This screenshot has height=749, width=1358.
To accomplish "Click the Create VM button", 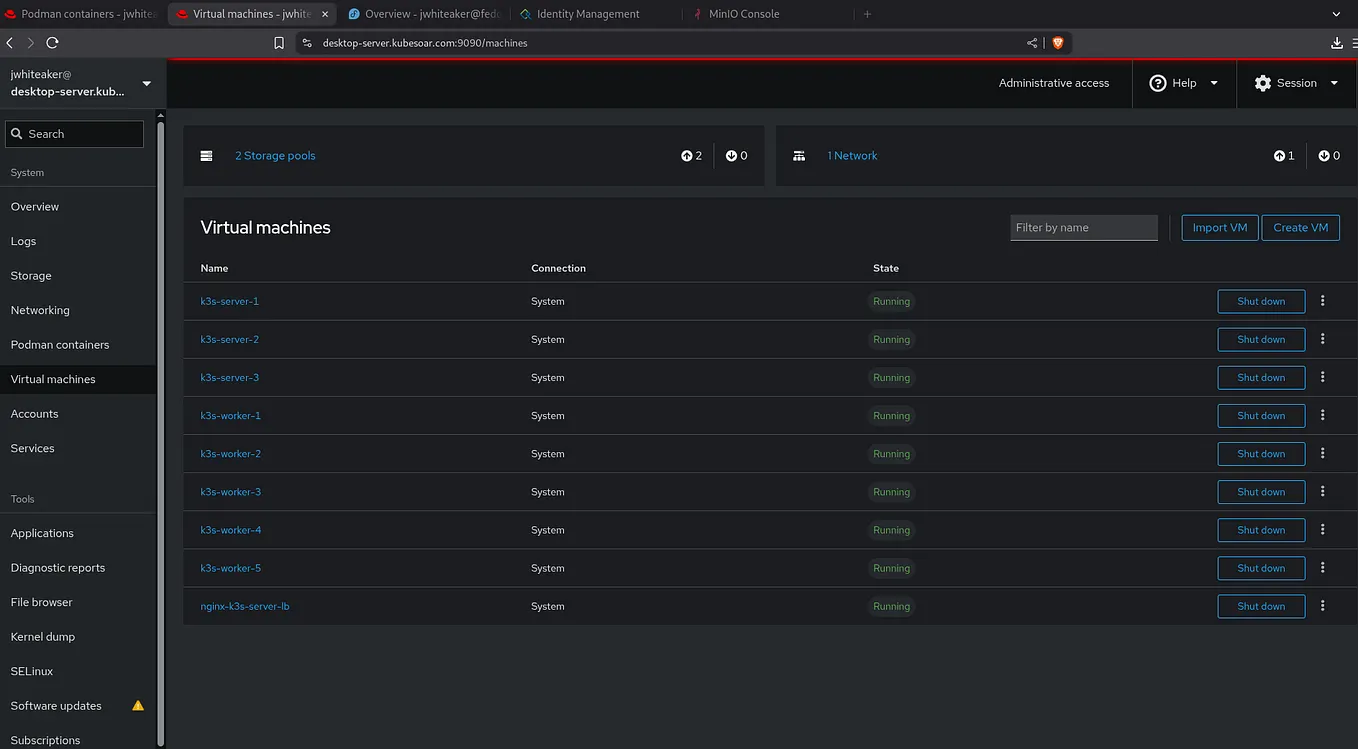I will tap(1300, 227).
